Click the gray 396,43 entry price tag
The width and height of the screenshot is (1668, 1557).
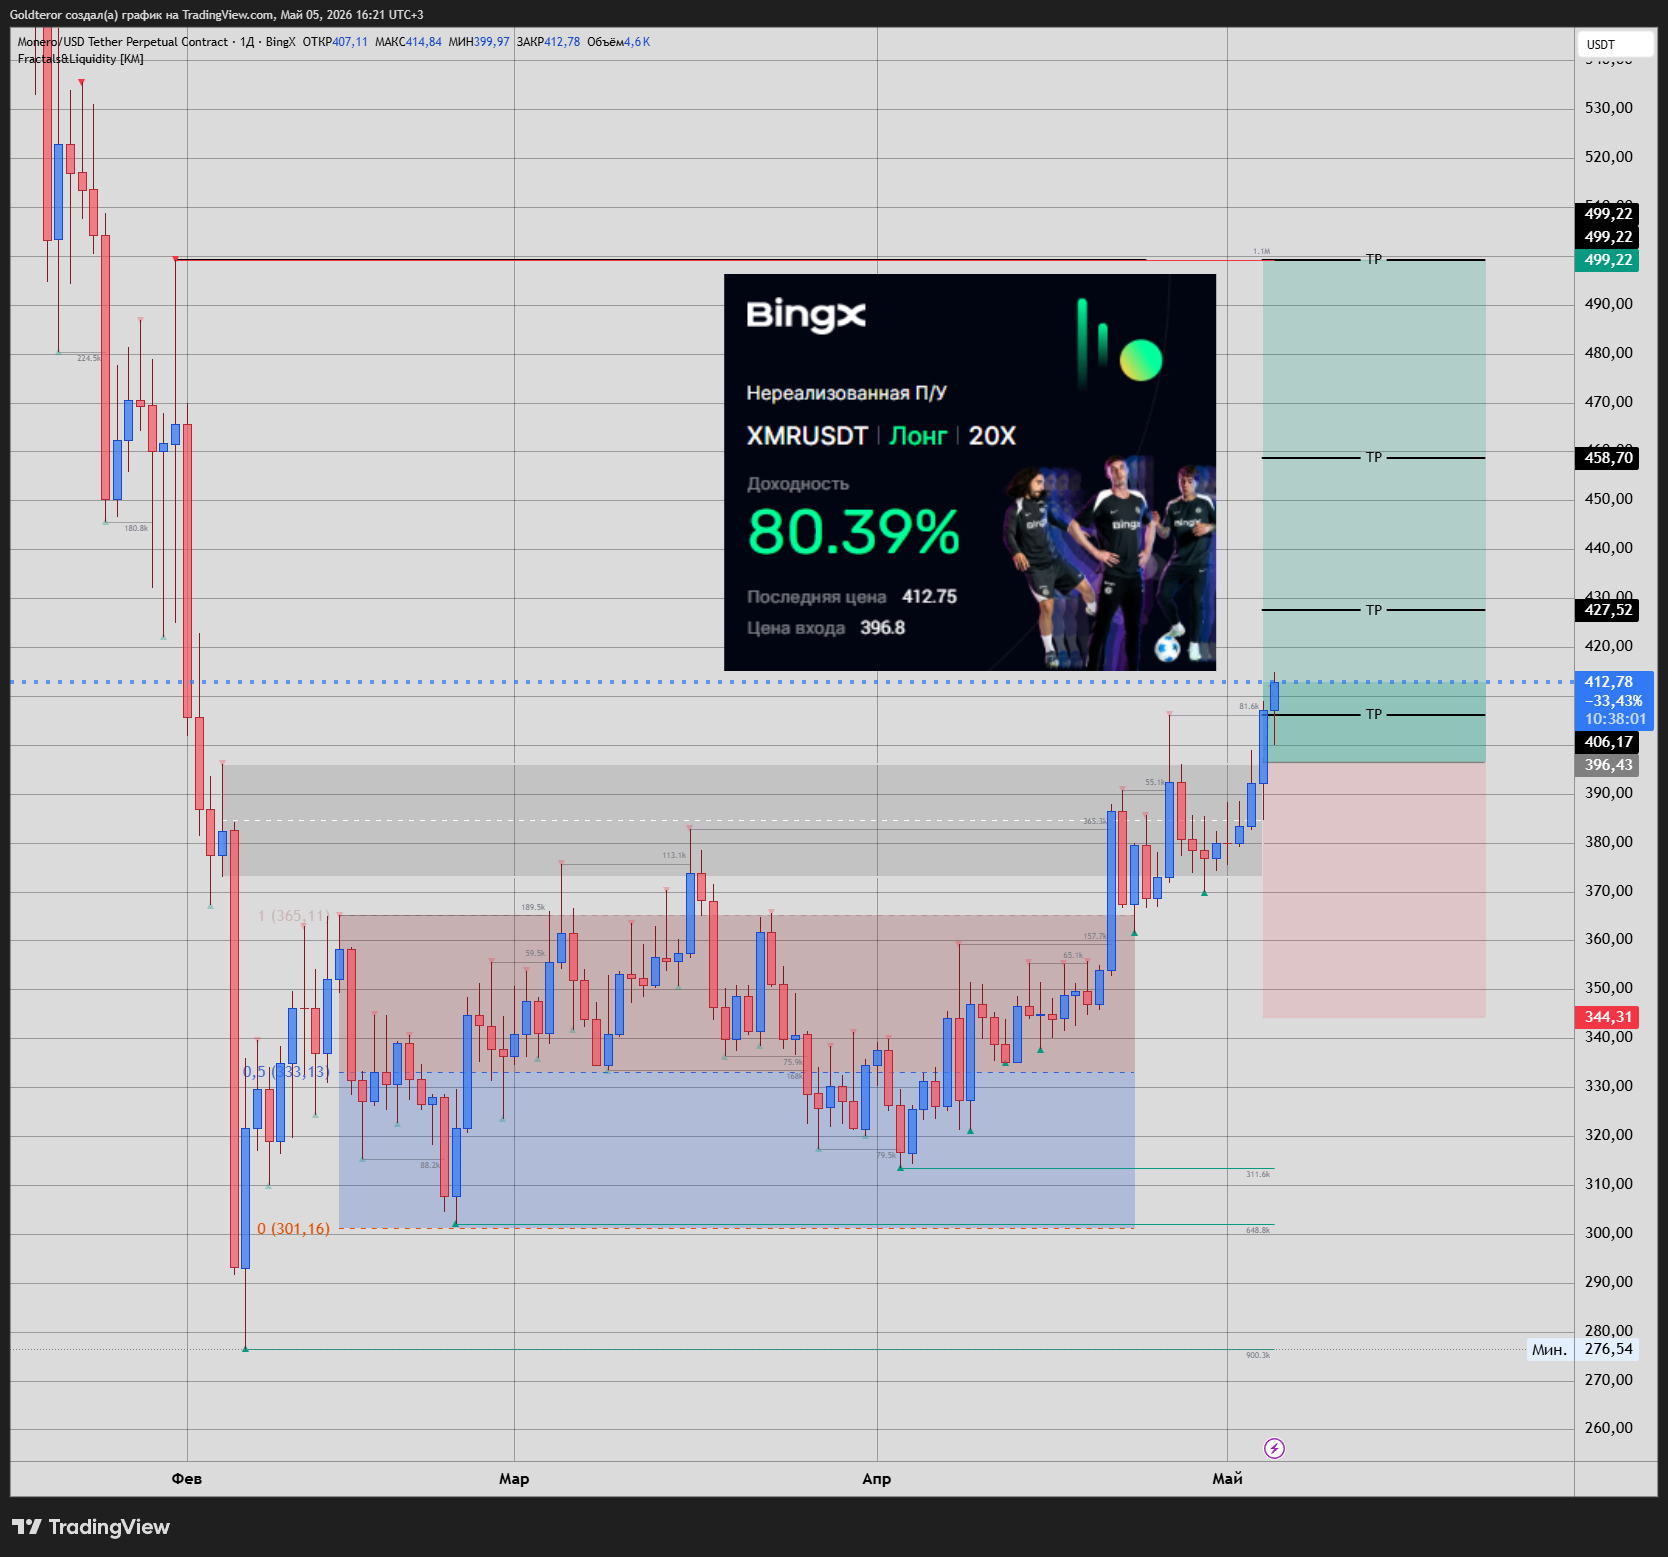(1607, 765)
